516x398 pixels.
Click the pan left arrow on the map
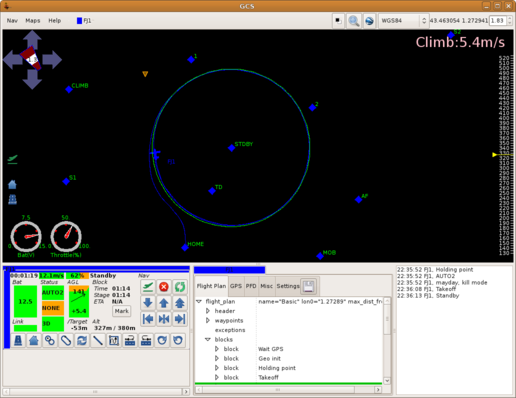point(12,60)
